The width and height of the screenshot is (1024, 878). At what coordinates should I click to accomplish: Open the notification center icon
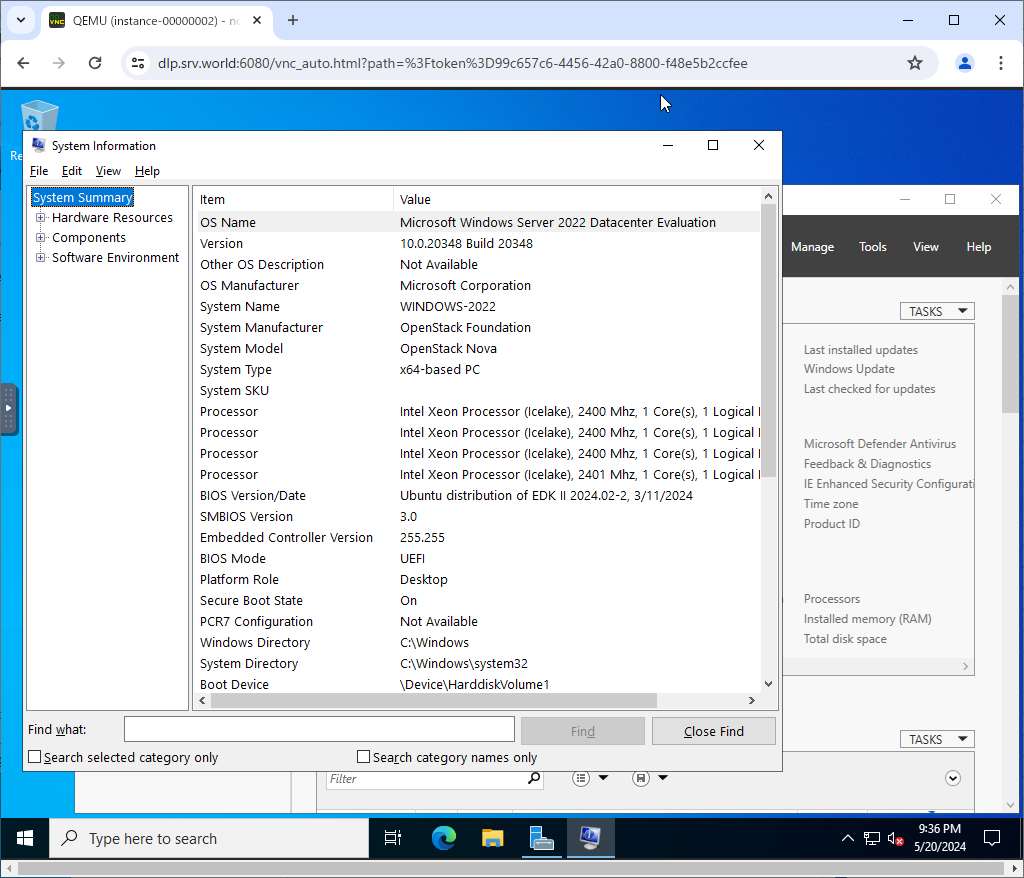991,838
